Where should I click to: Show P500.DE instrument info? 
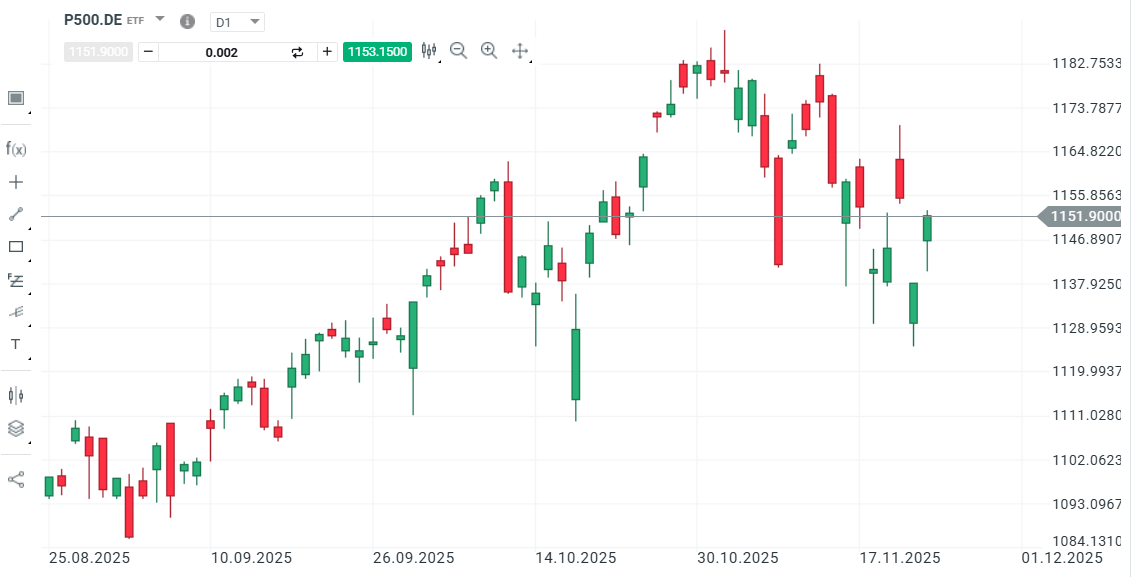pos(187,21)
